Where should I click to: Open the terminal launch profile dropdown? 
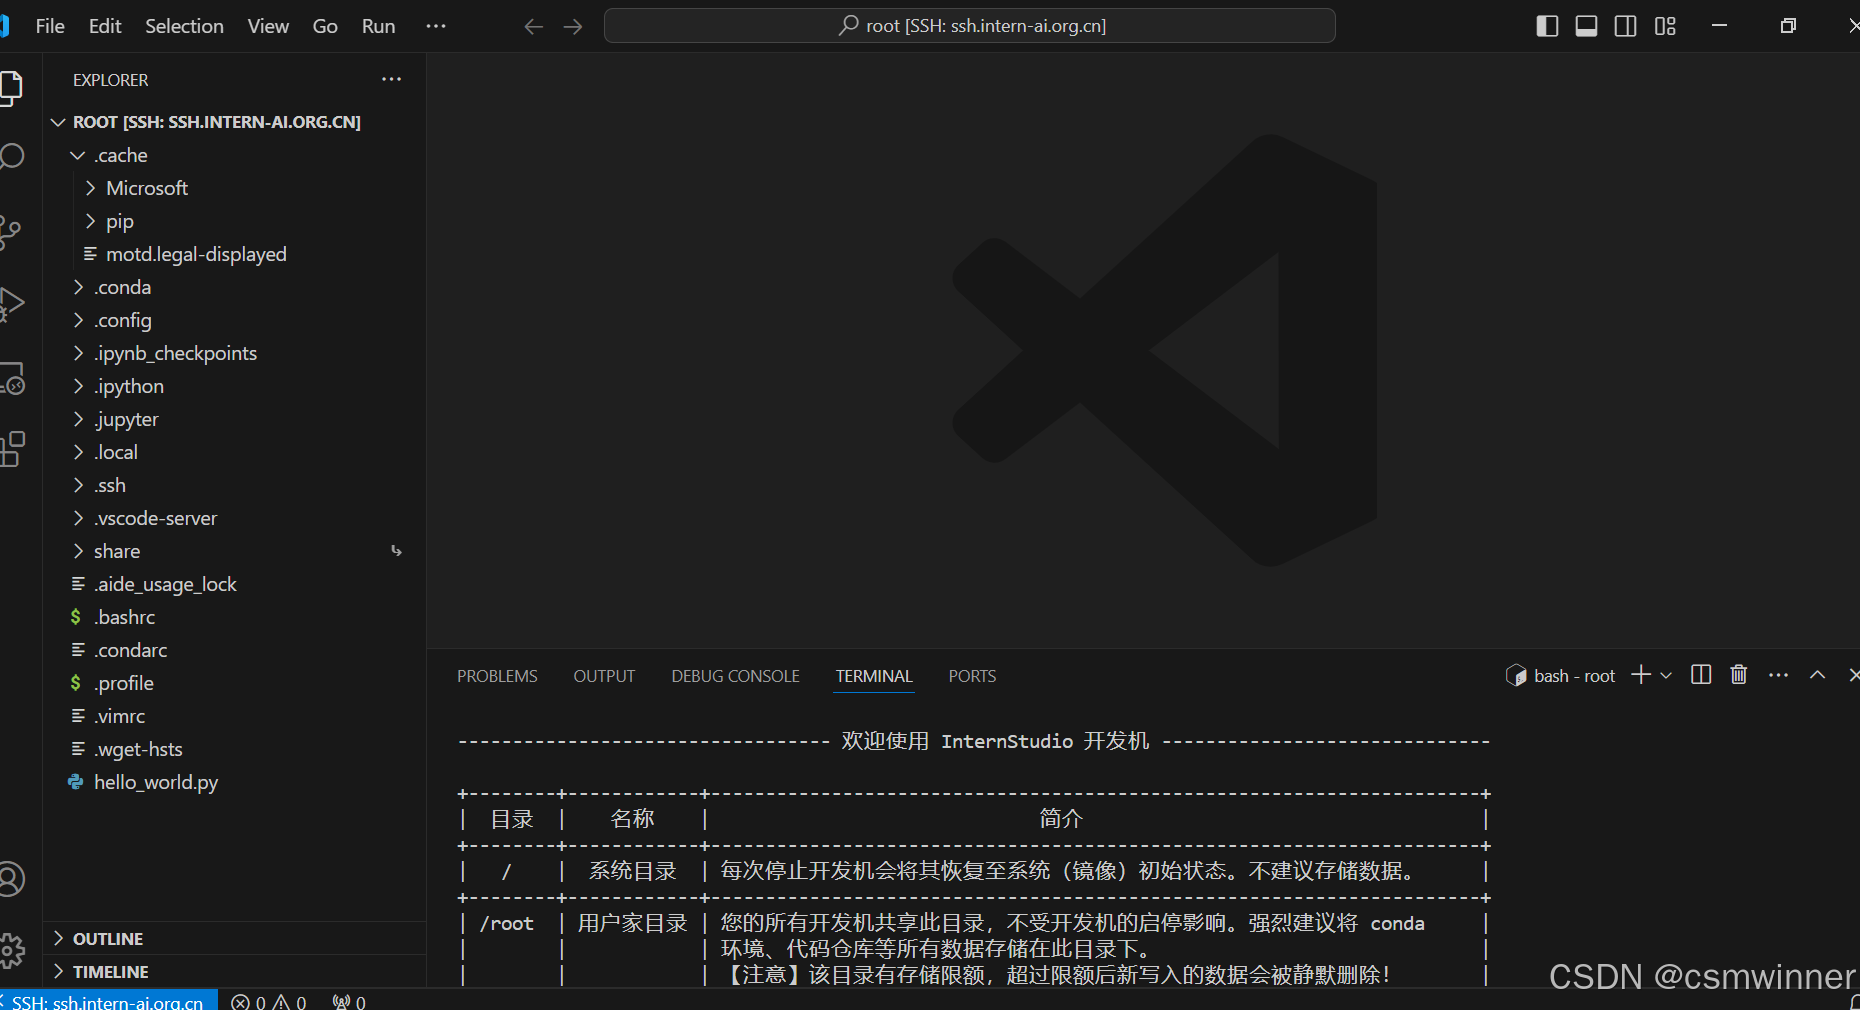1666,675
